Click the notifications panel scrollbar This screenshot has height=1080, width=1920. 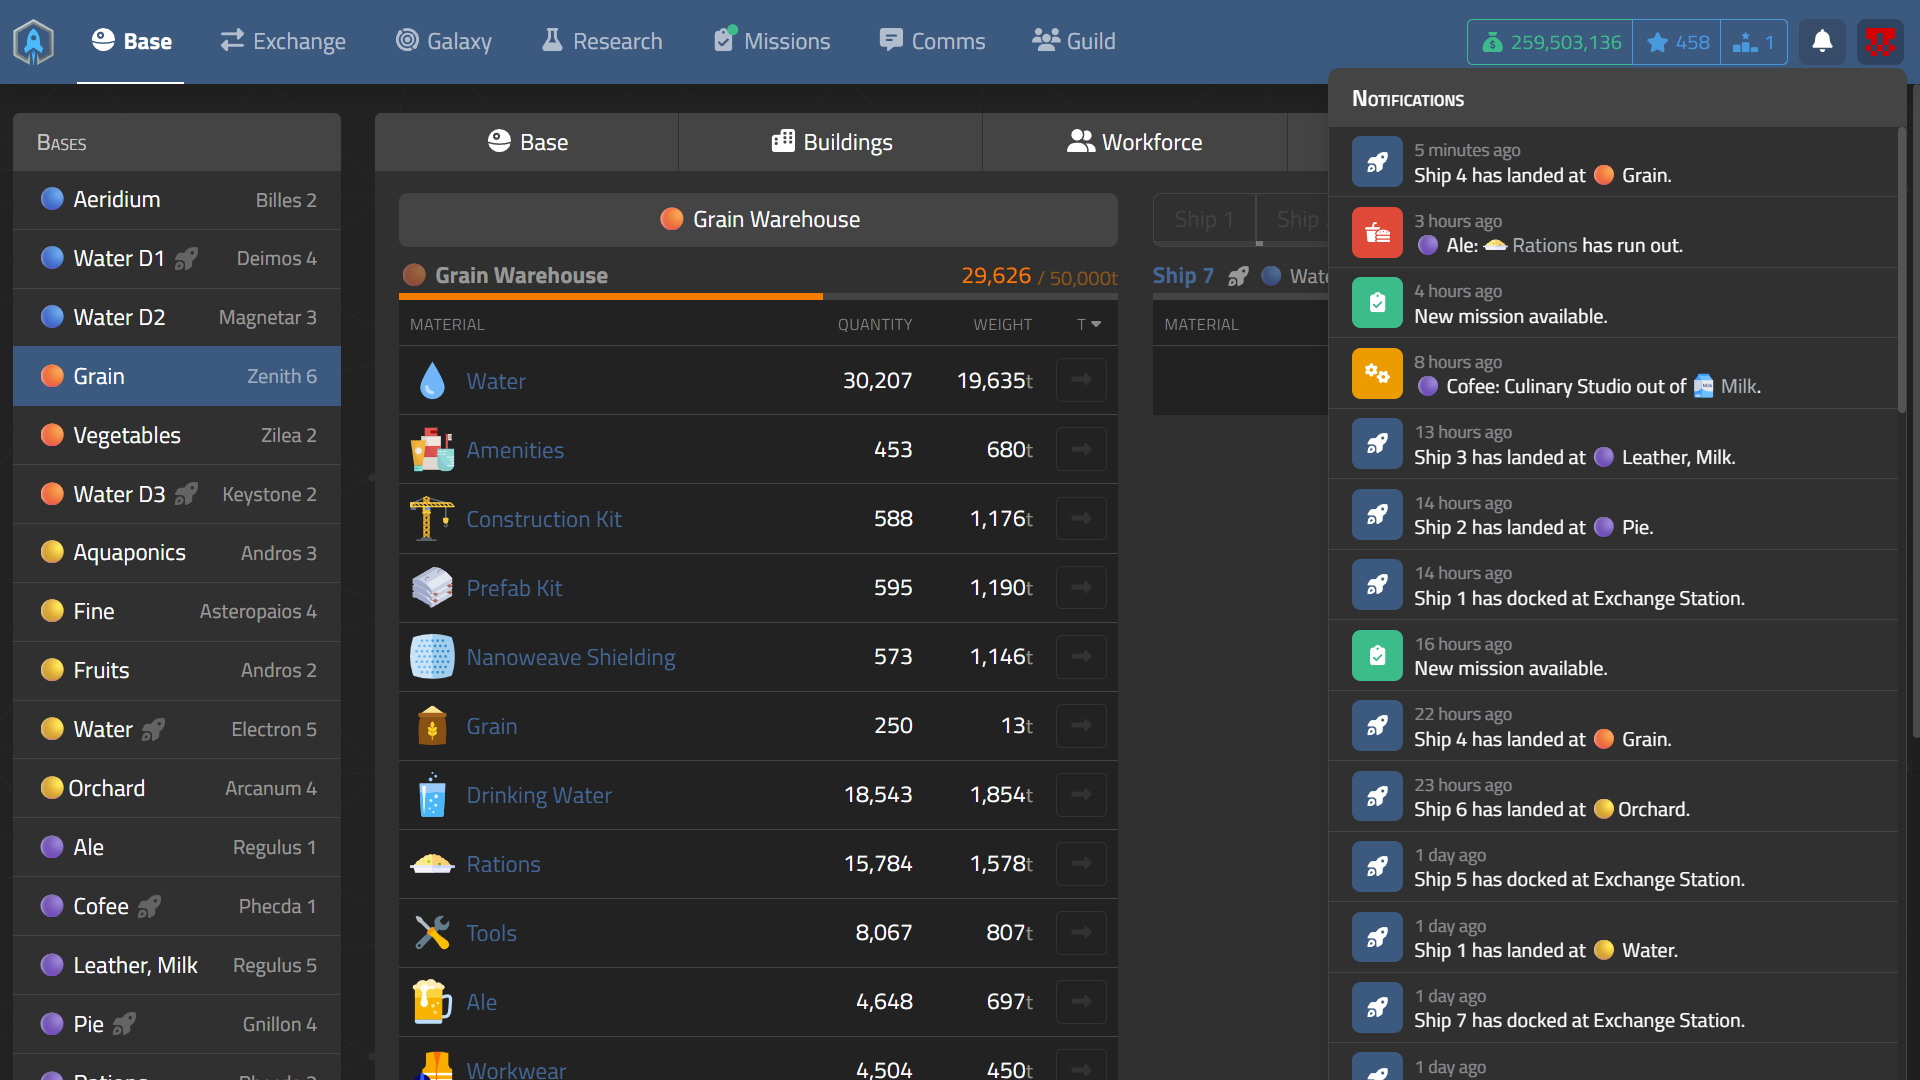1902,270
